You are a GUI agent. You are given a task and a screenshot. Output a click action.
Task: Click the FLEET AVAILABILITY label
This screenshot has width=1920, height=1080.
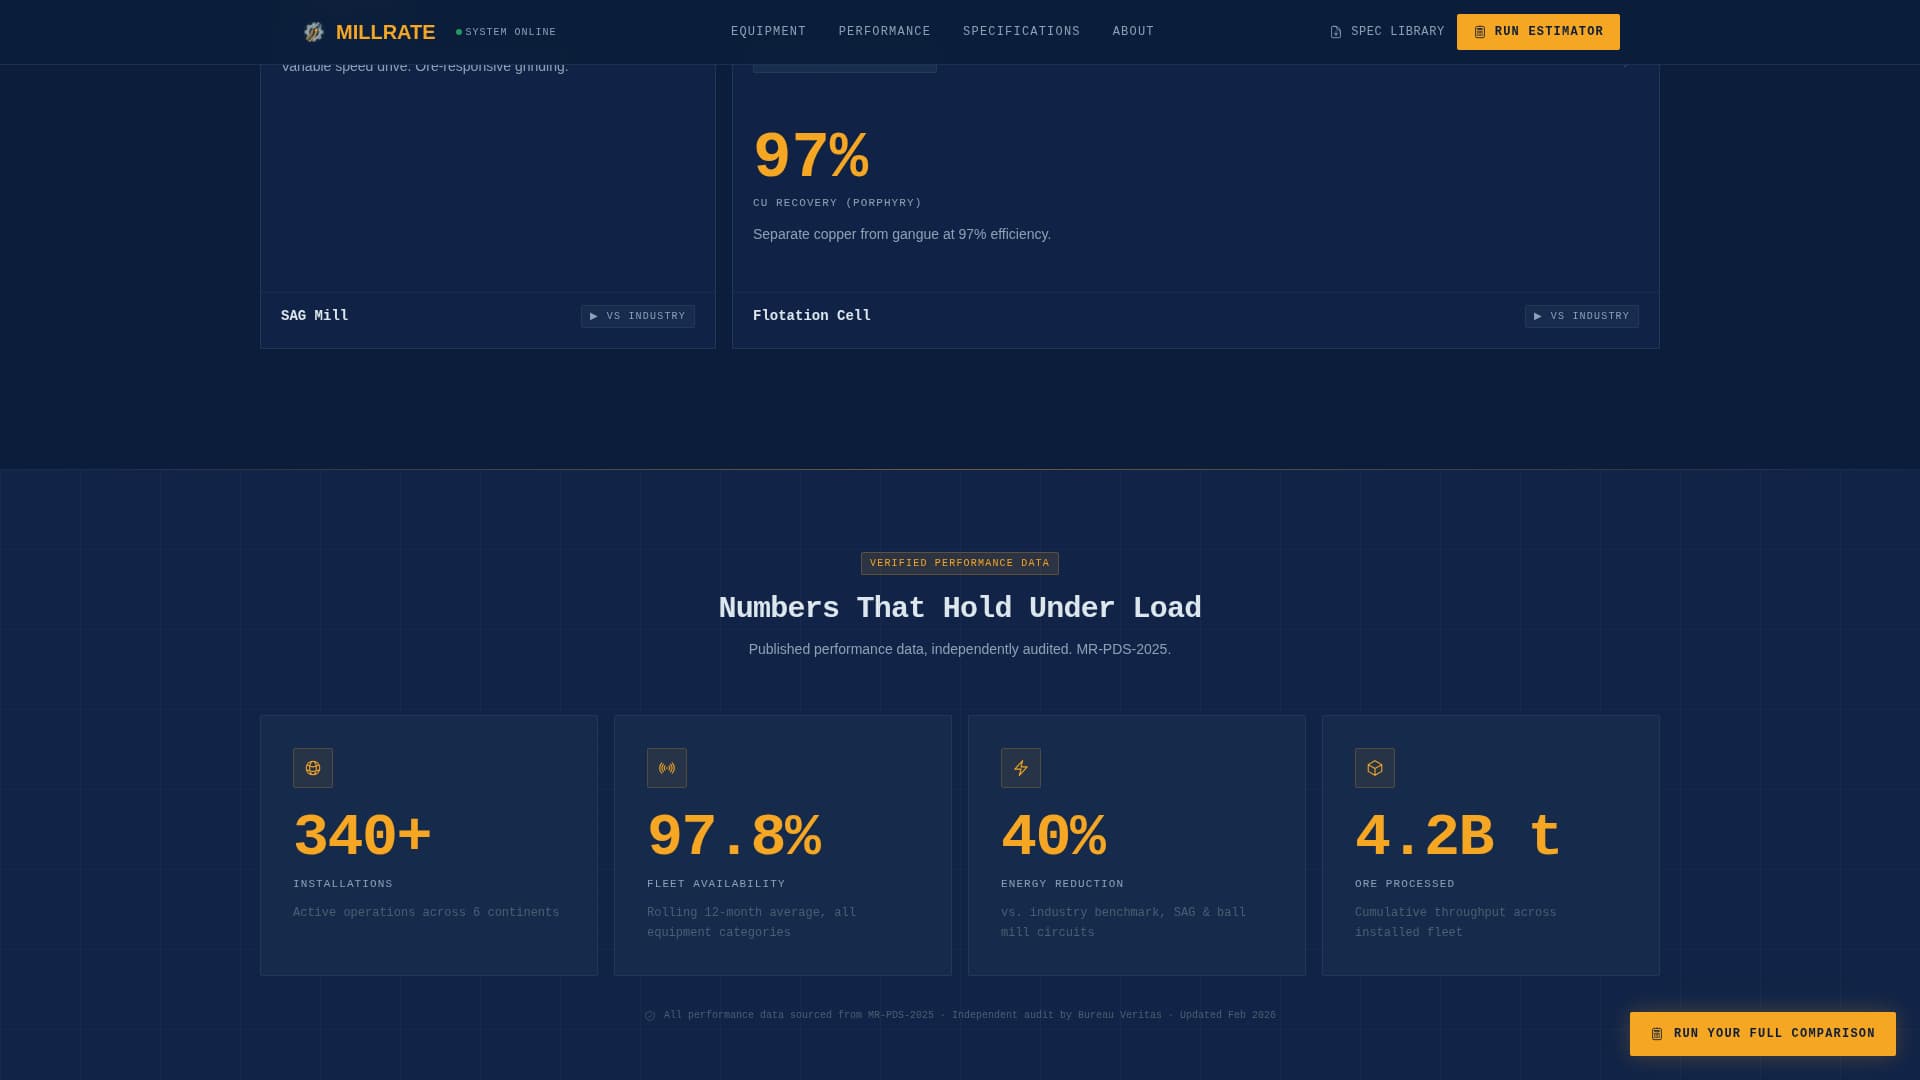tap(716, 884)
